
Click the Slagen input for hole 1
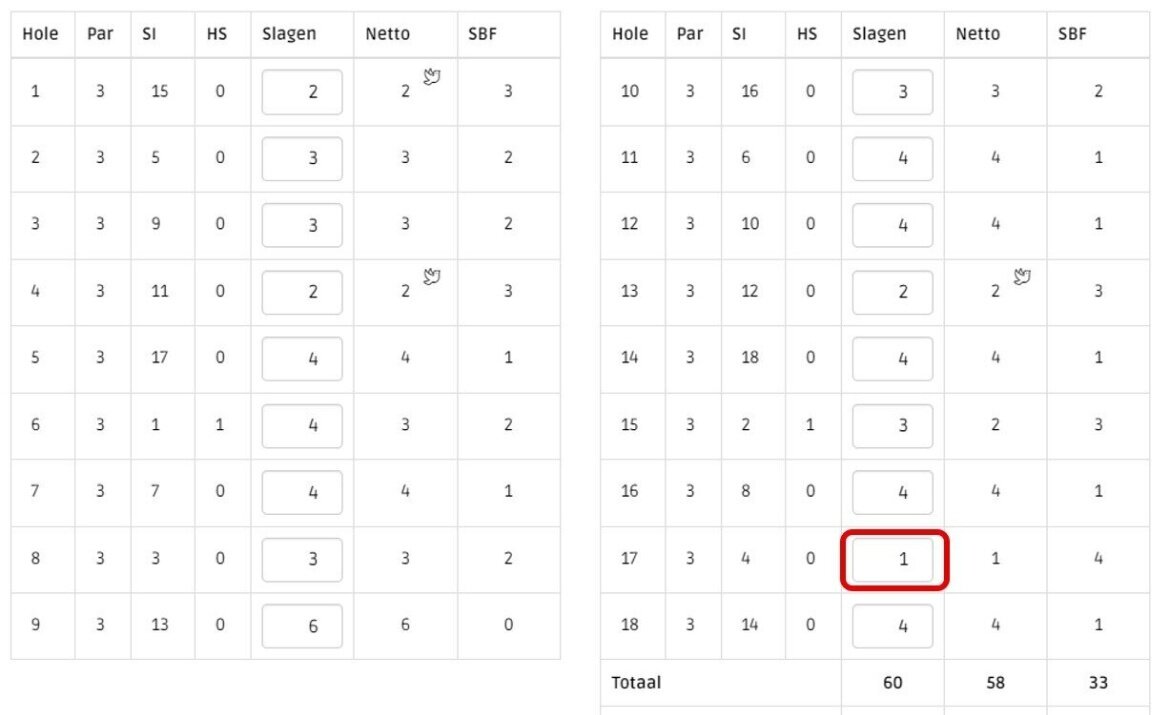point(302,92)
